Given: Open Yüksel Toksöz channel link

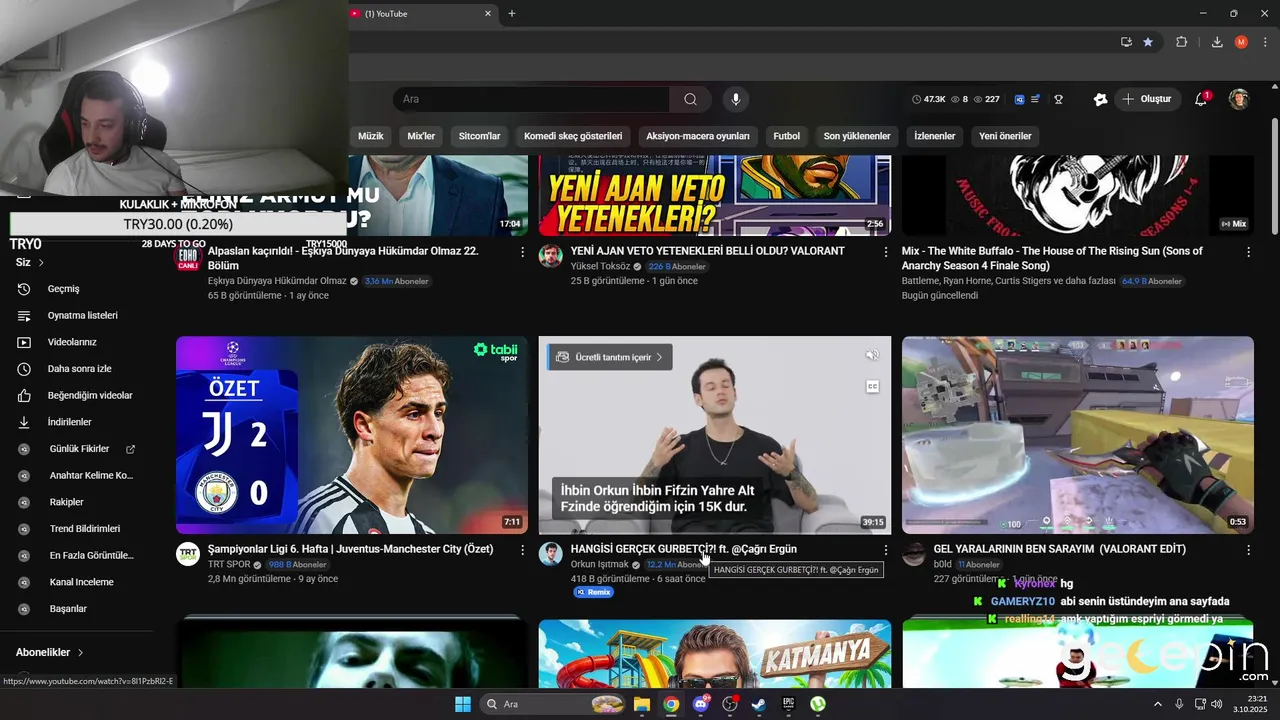Looking at the screenshot, I should pyautogui.click(x=600, y=266).
